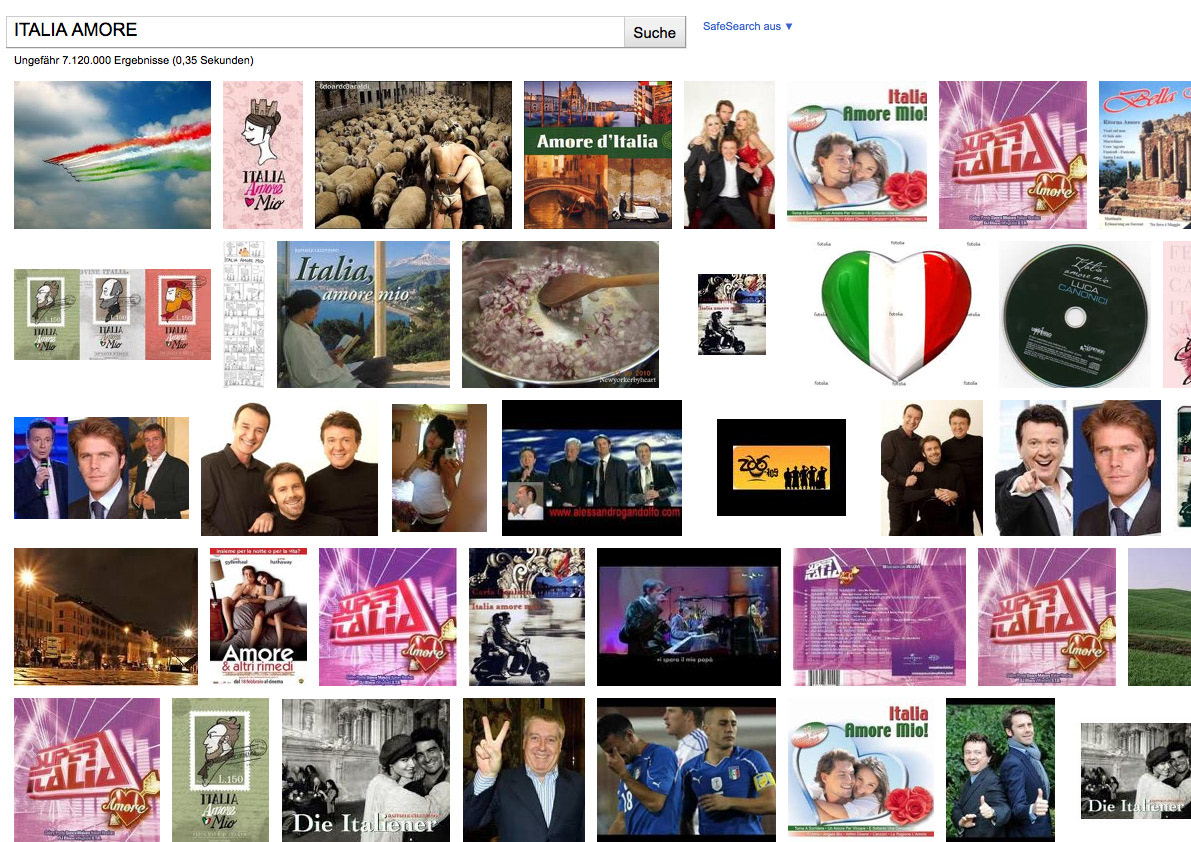The image size is (1191, 842).
Task: Open the black-and-white comic strip thumbnail
Action: (244, 314)
